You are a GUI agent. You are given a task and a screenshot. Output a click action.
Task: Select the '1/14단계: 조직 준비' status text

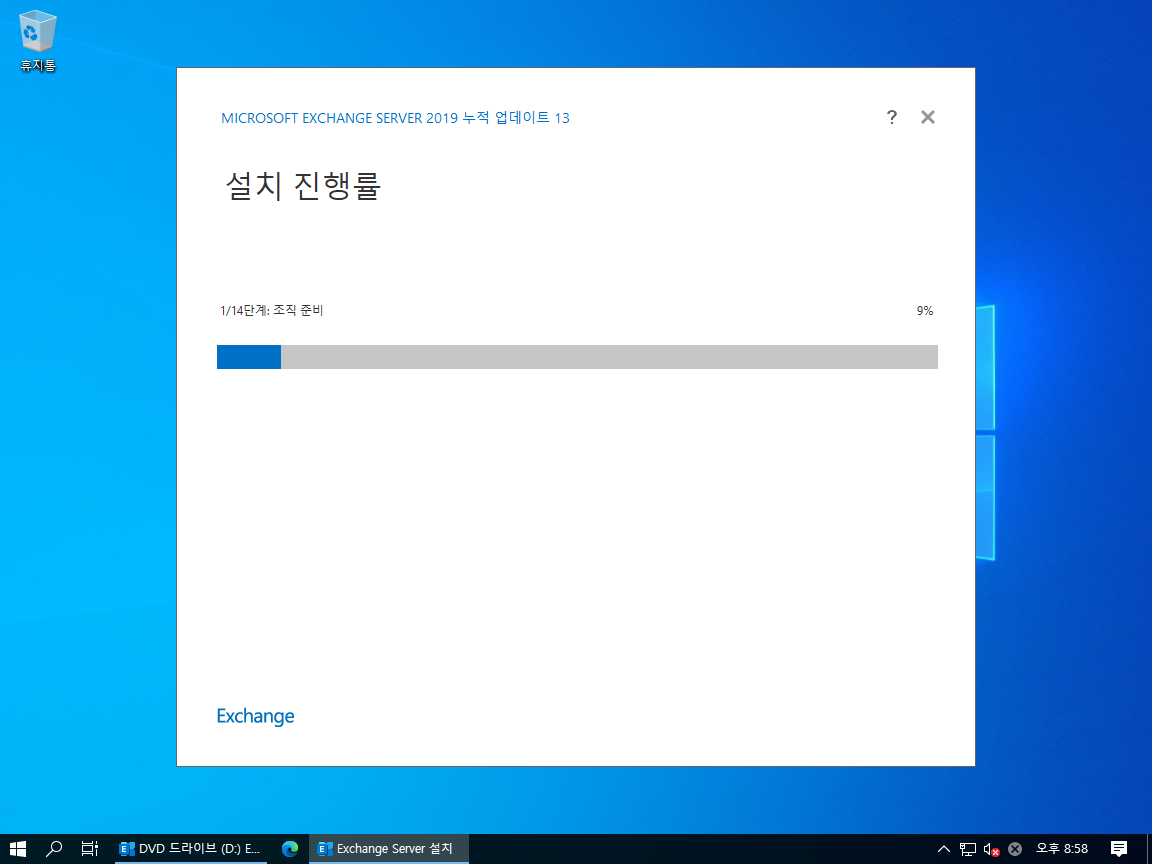[x=272, y=311]
